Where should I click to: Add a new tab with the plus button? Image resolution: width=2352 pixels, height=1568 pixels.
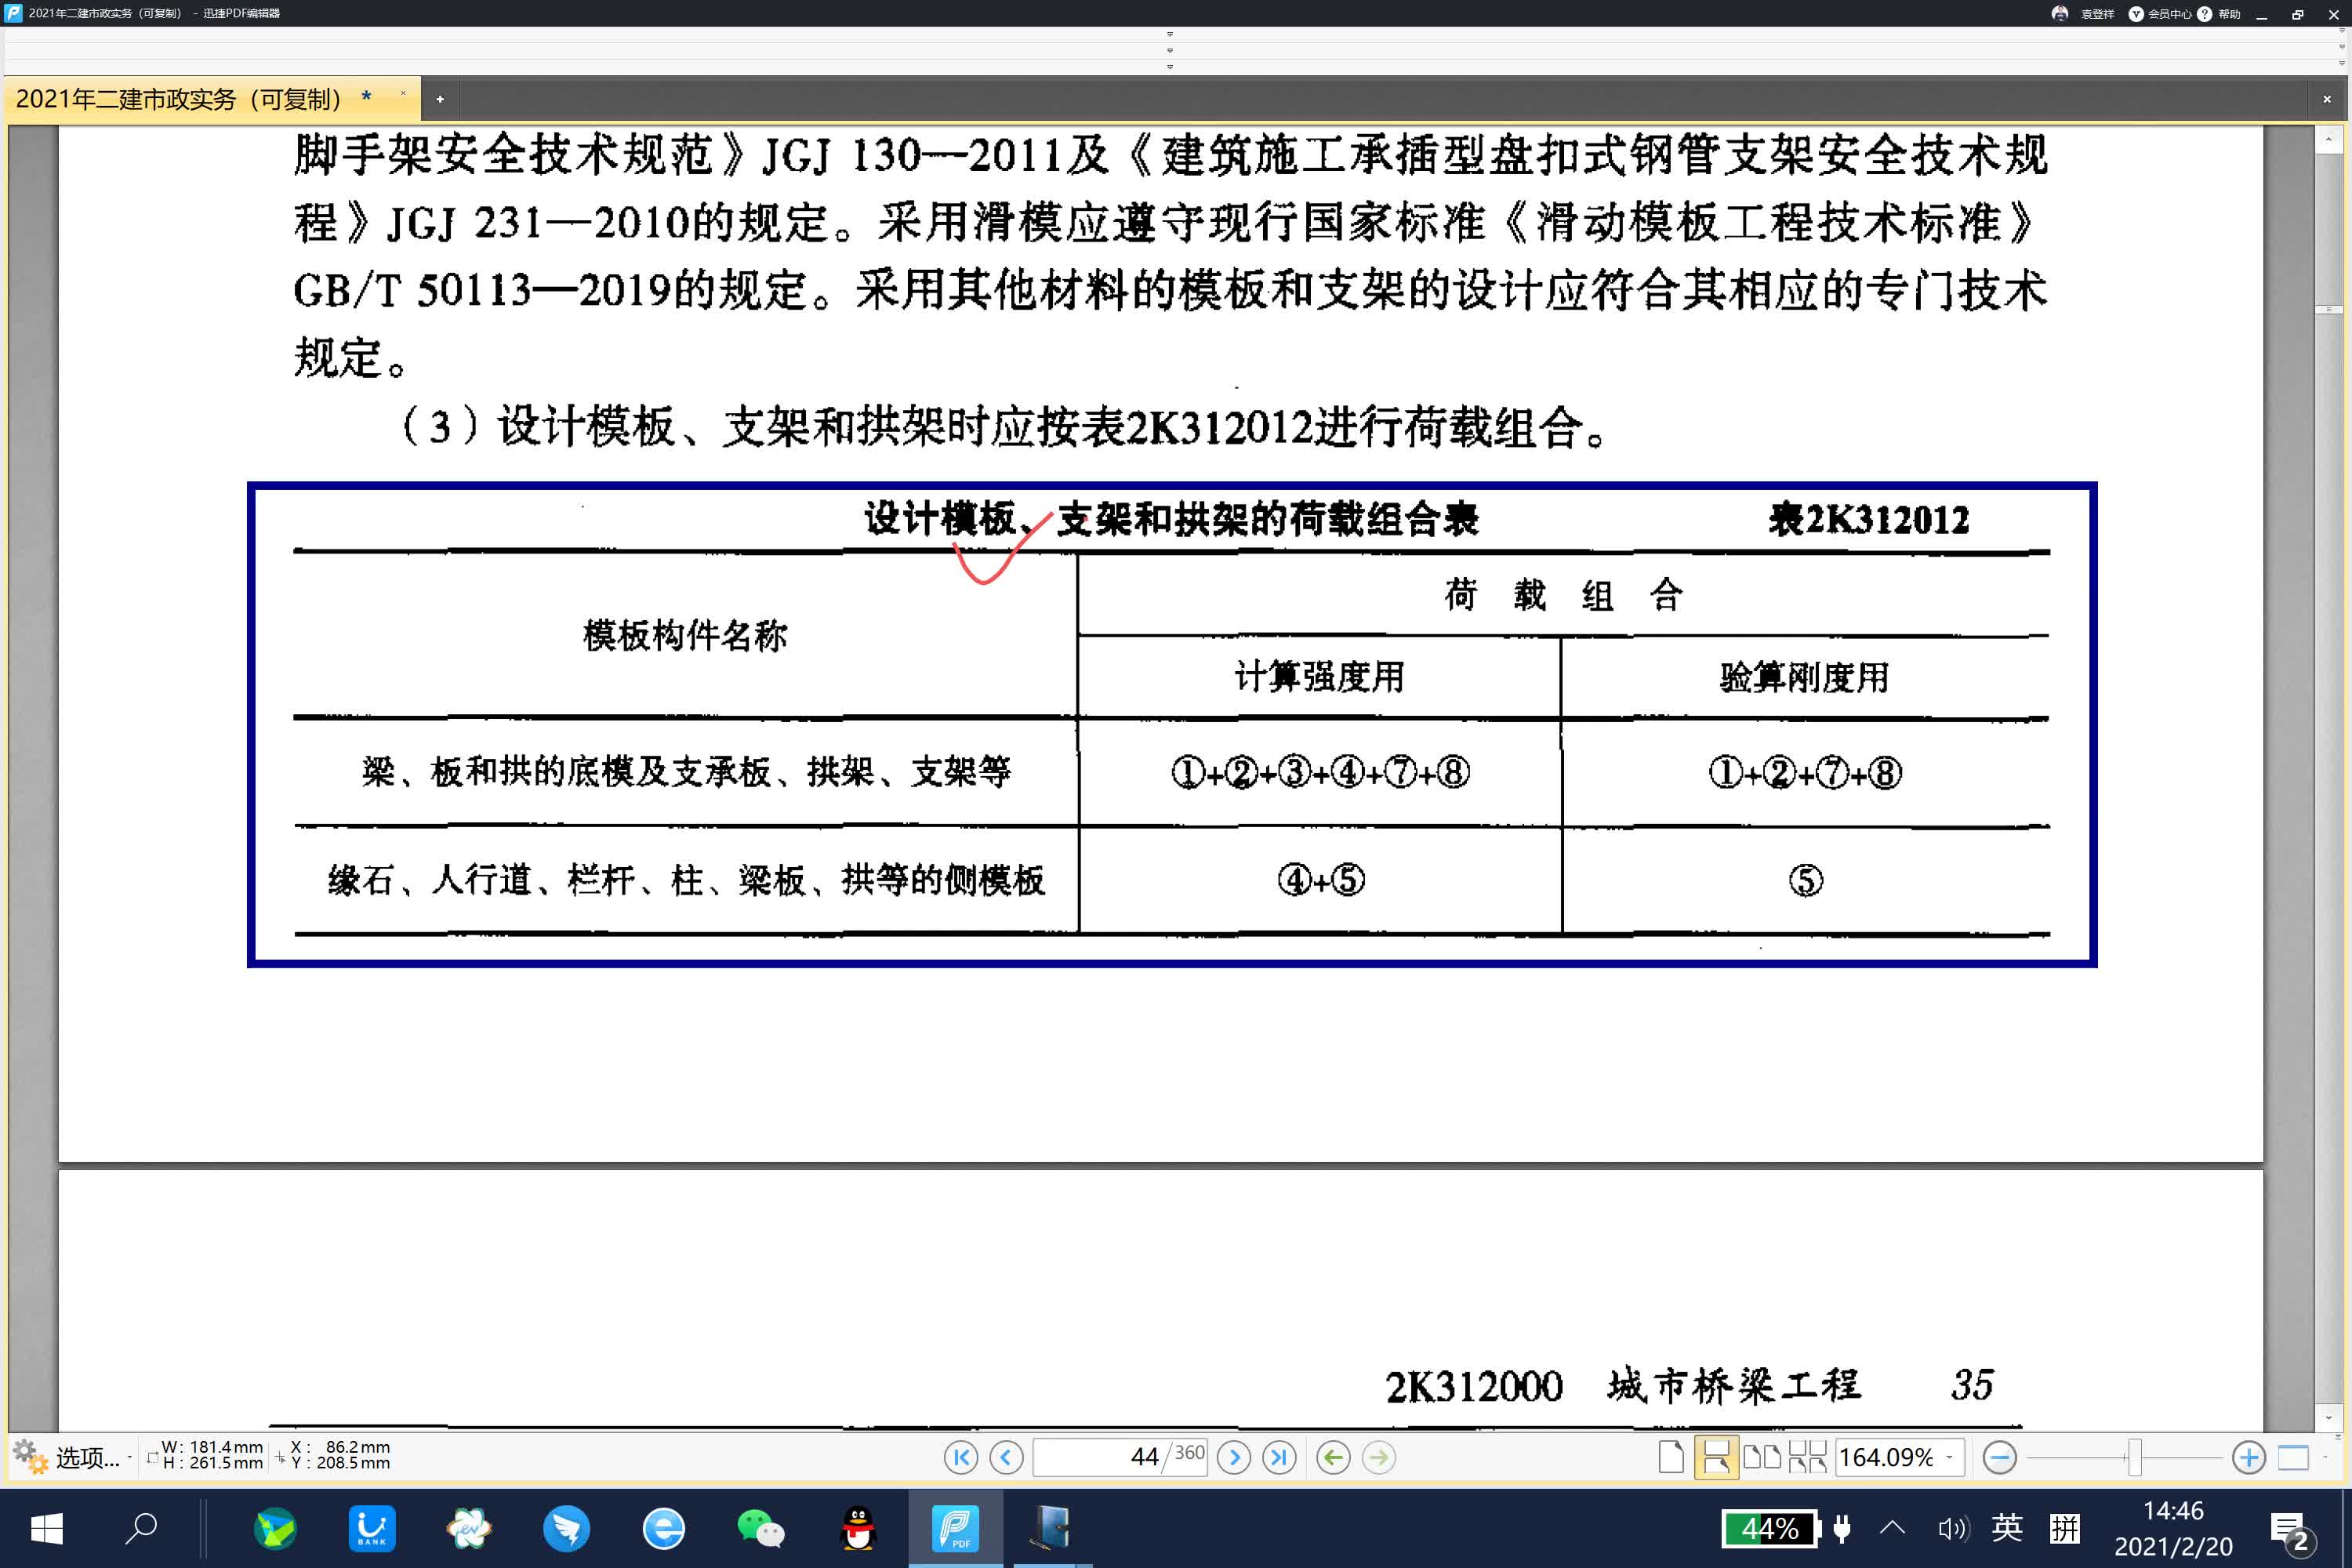(440, 99)
